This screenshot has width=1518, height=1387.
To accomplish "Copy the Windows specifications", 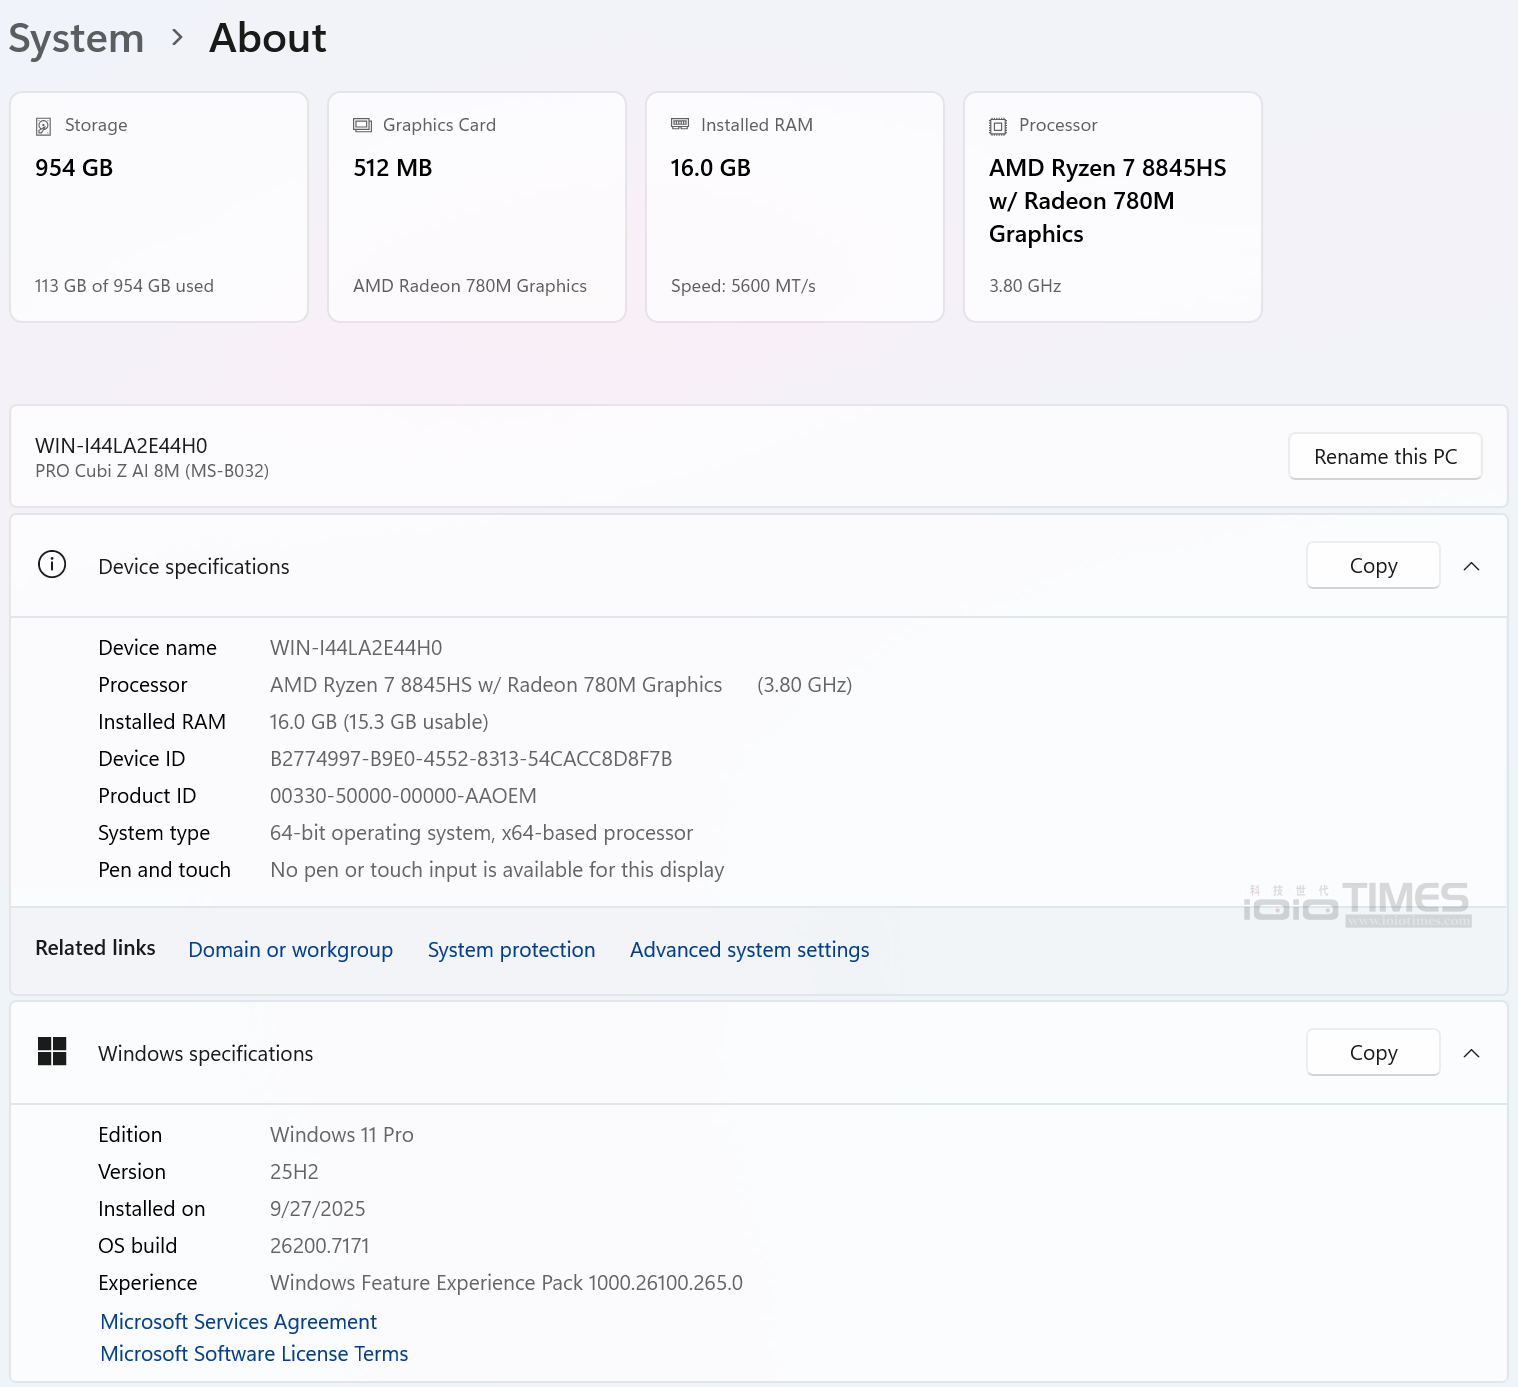I will (x=1372, y=1053).
